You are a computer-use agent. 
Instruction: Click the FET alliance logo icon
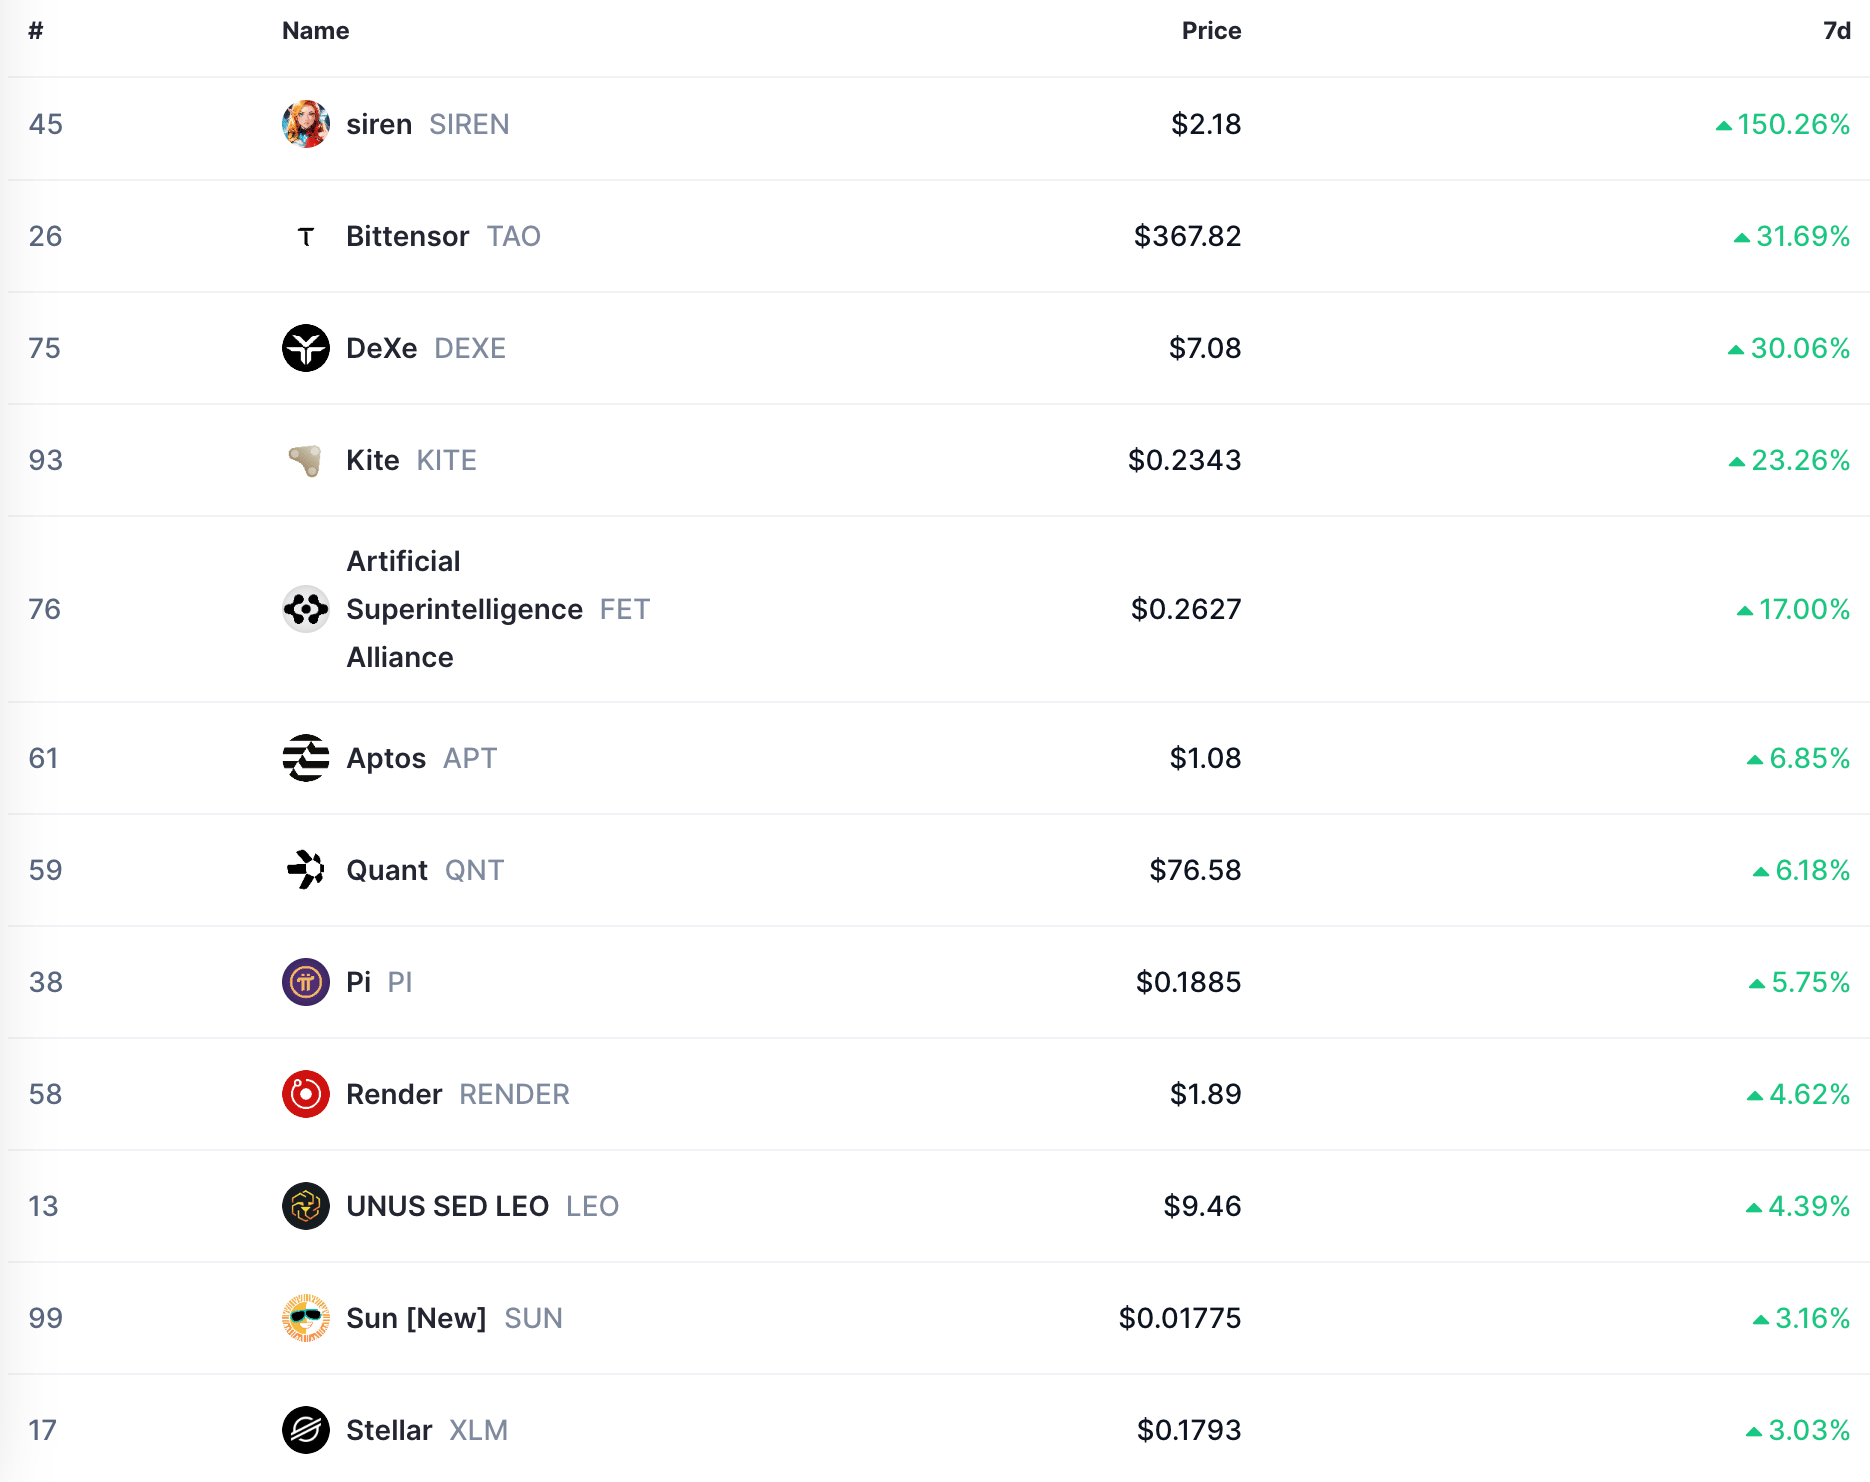(306, 609)
